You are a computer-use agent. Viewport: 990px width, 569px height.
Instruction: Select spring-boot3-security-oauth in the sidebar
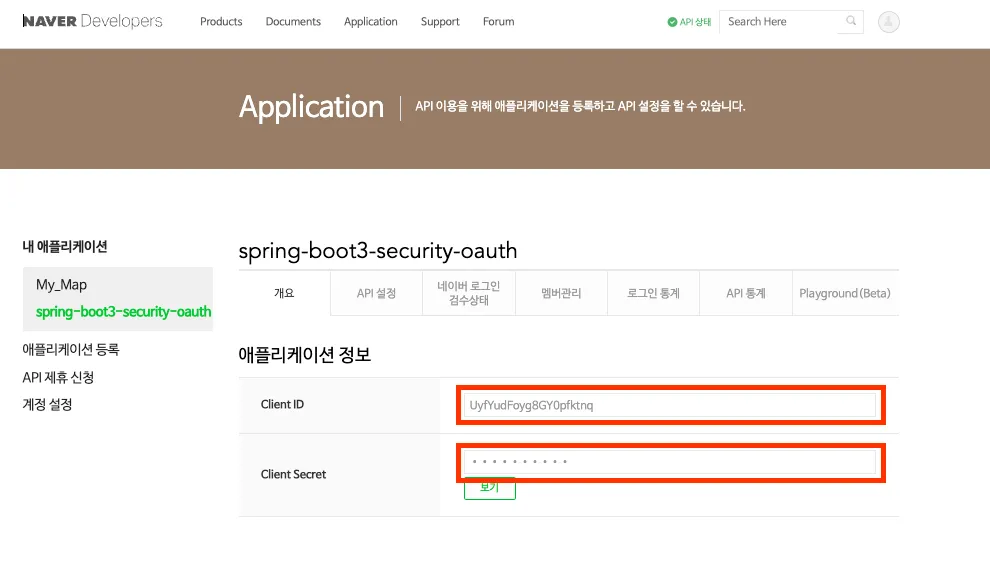[123, 312]
